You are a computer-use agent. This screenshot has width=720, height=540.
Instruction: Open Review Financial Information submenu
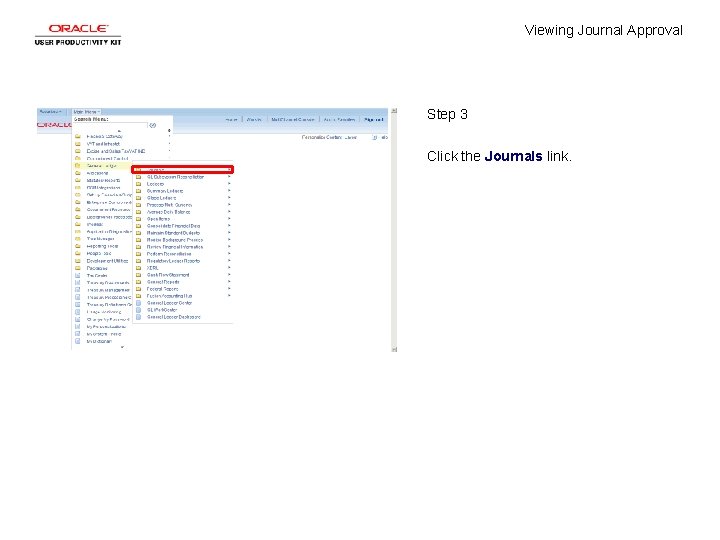click(x=174, y=247)
